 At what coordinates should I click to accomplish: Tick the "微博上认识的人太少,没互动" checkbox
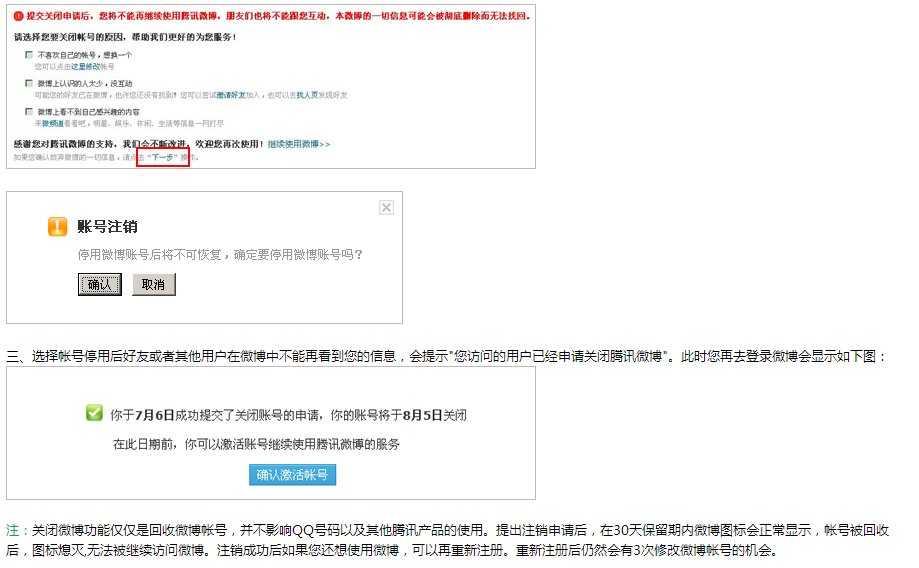(29, 83)
